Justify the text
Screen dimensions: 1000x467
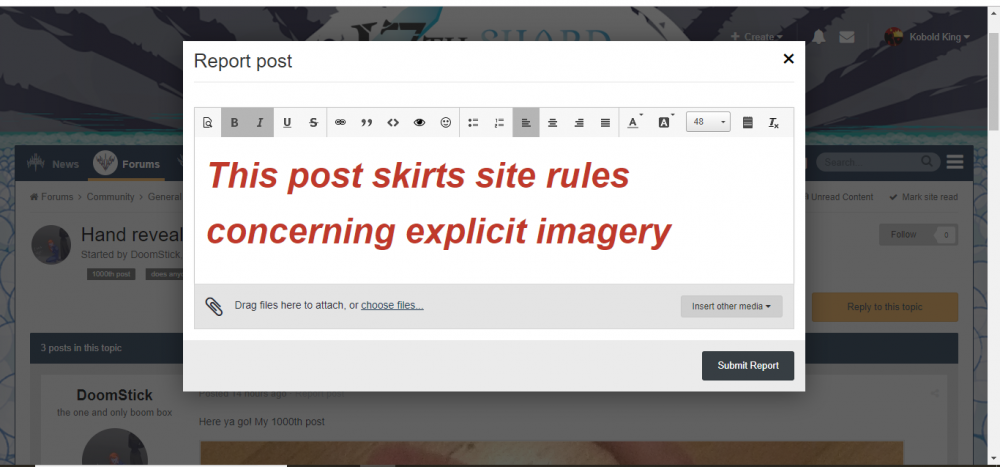coord(605,122)
